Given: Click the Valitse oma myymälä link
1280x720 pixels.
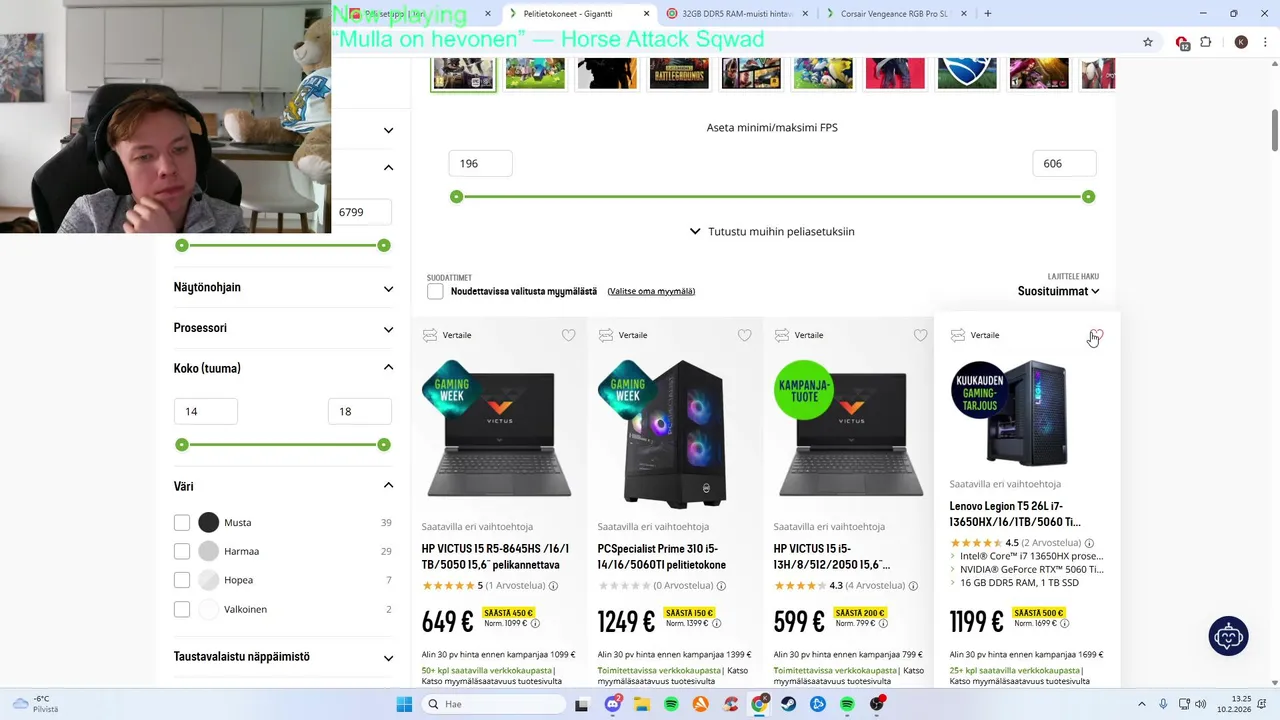Looking at the screenshot, I should (x=651, y=291).
